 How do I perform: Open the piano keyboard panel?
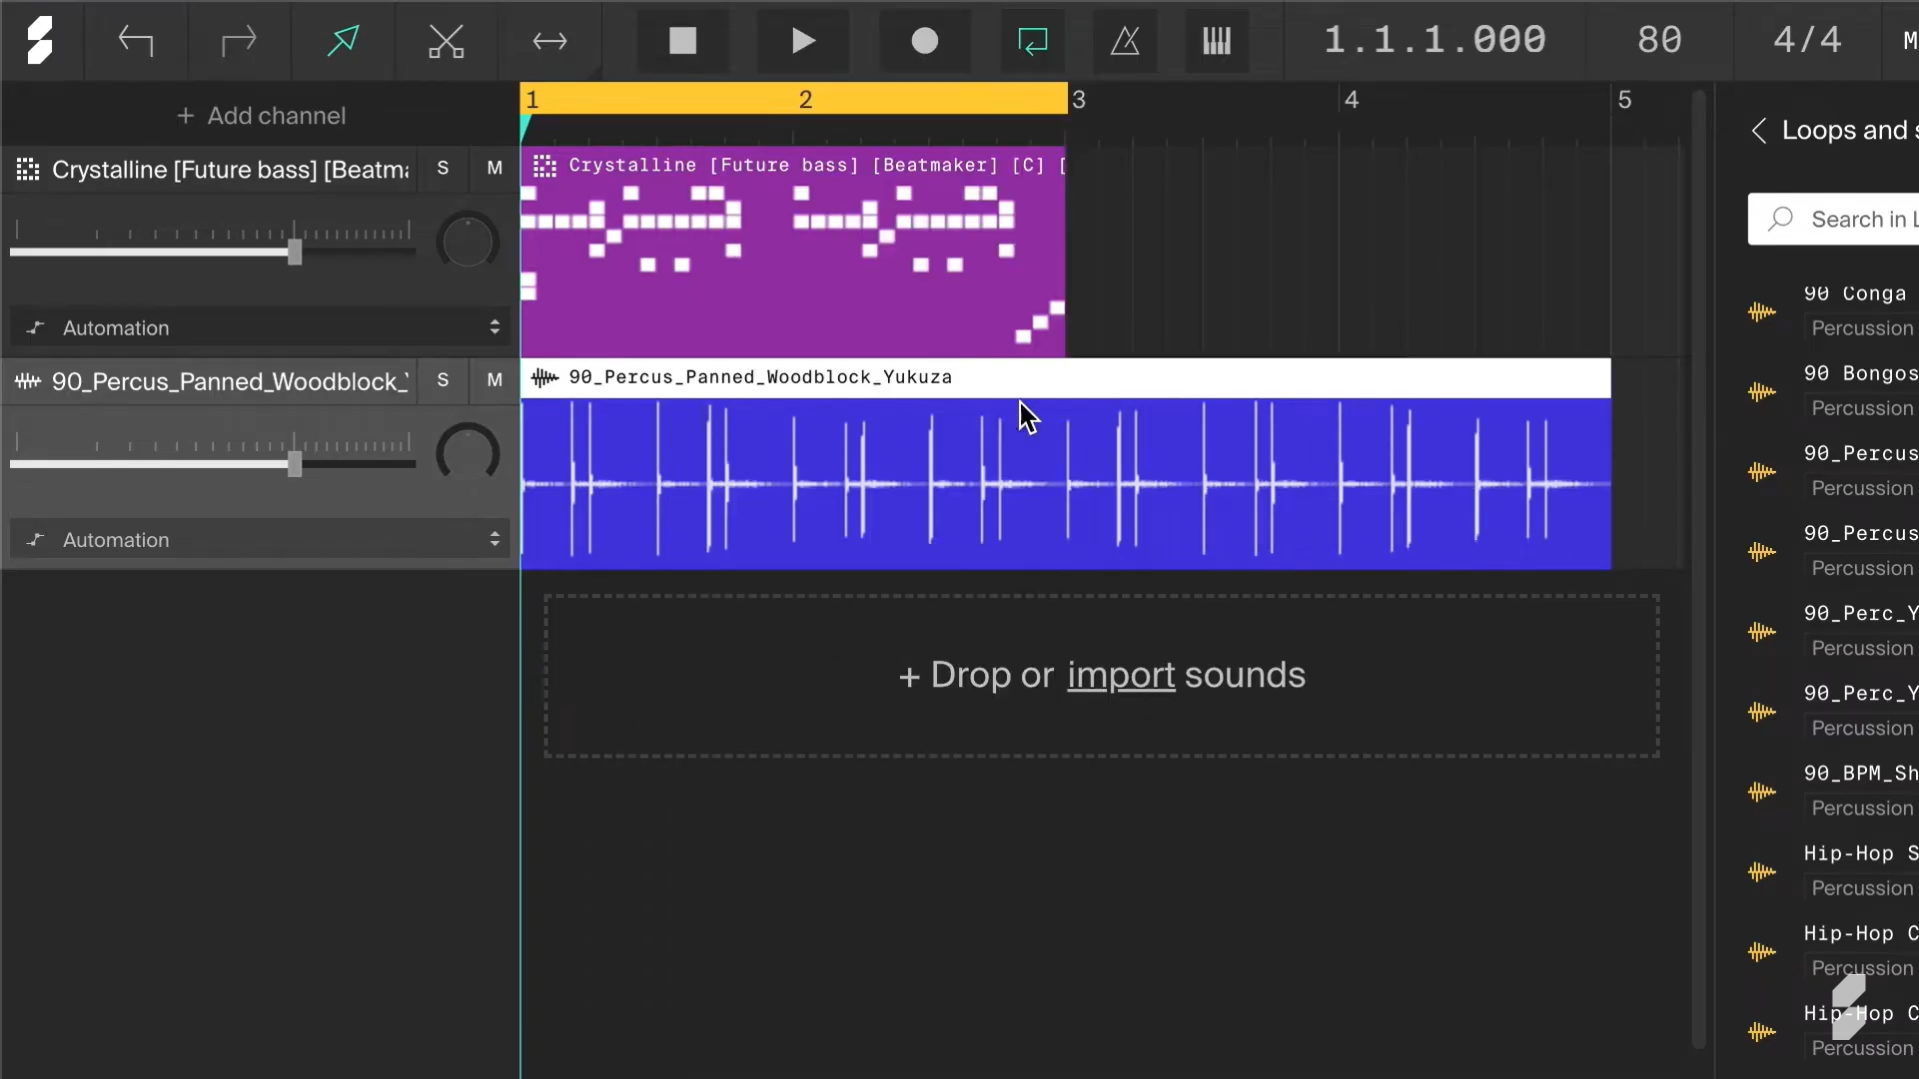1216,41
